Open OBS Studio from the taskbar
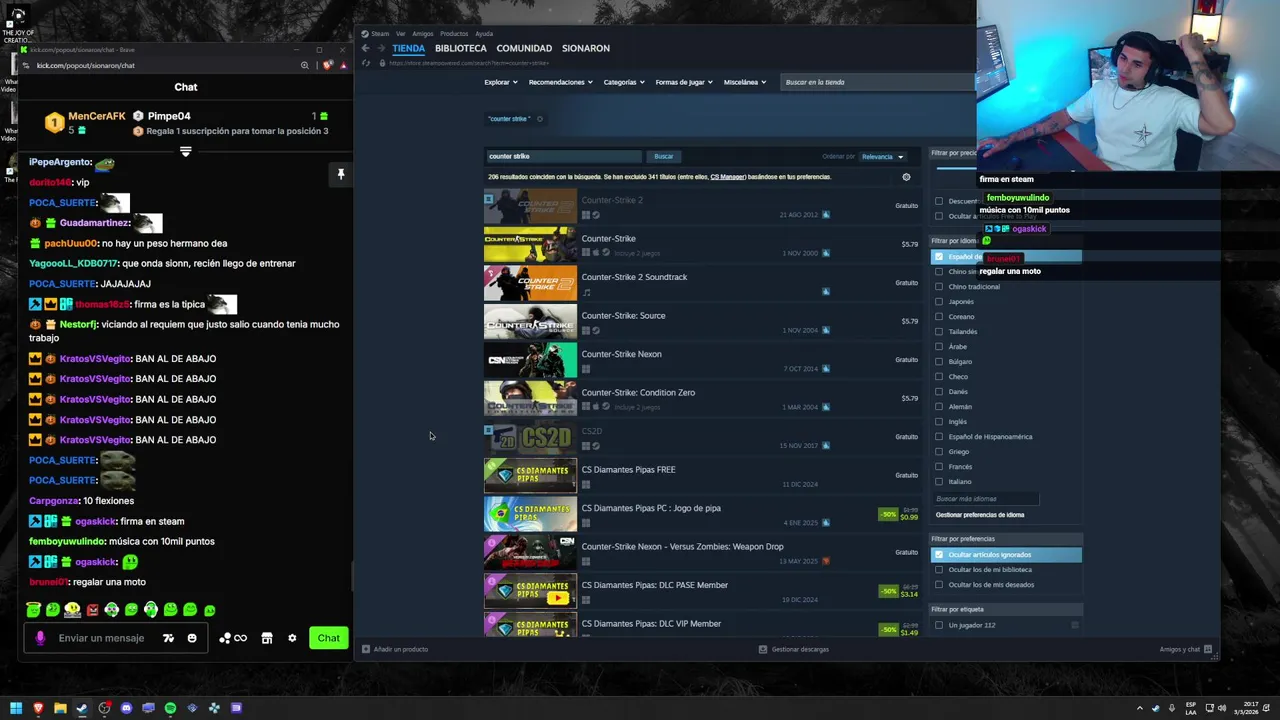 click(104, 708)
